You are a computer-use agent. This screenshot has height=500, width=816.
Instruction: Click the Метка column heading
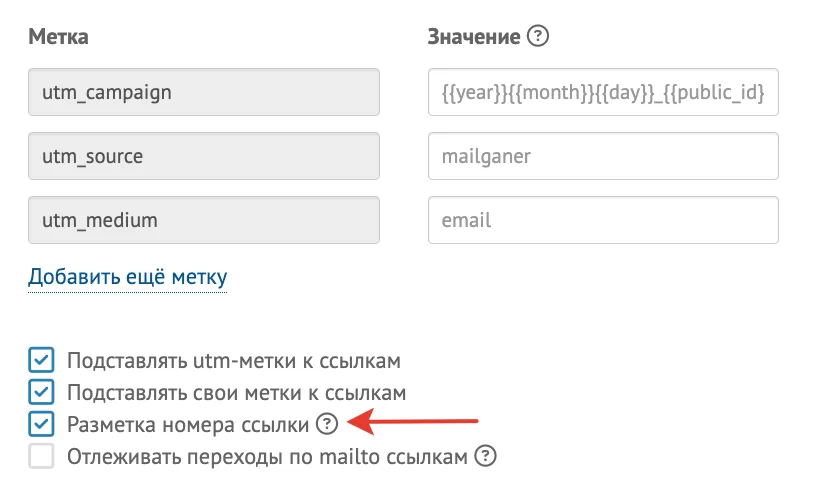[x=58, y=36]
